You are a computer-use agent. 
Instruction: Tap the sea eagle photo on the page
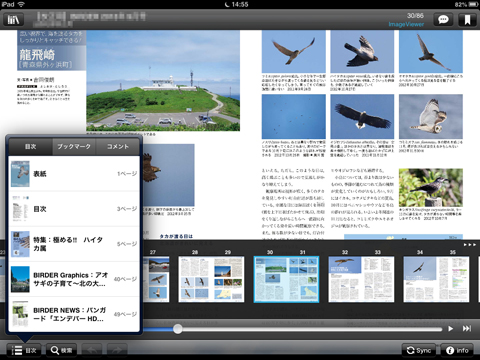pyautogui.click(x=362, y=117)
